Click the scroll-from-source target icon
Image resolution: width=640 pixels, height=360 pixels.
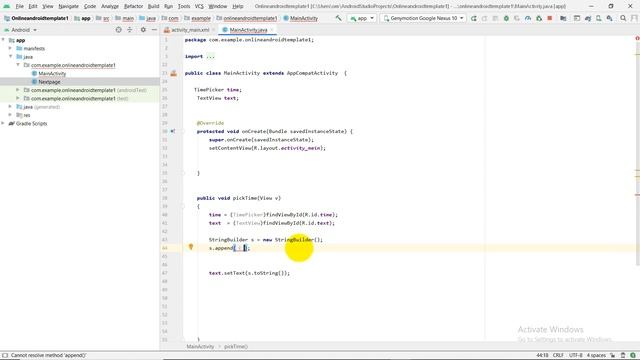tap(118, 30)
